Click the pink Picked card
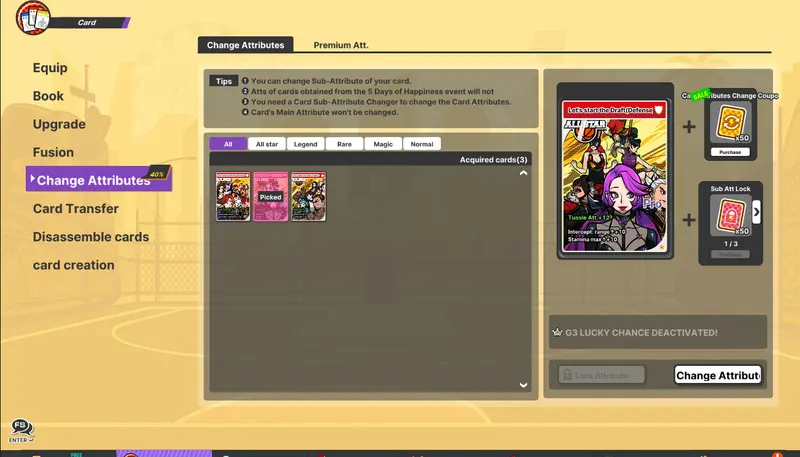 (270, 196)
